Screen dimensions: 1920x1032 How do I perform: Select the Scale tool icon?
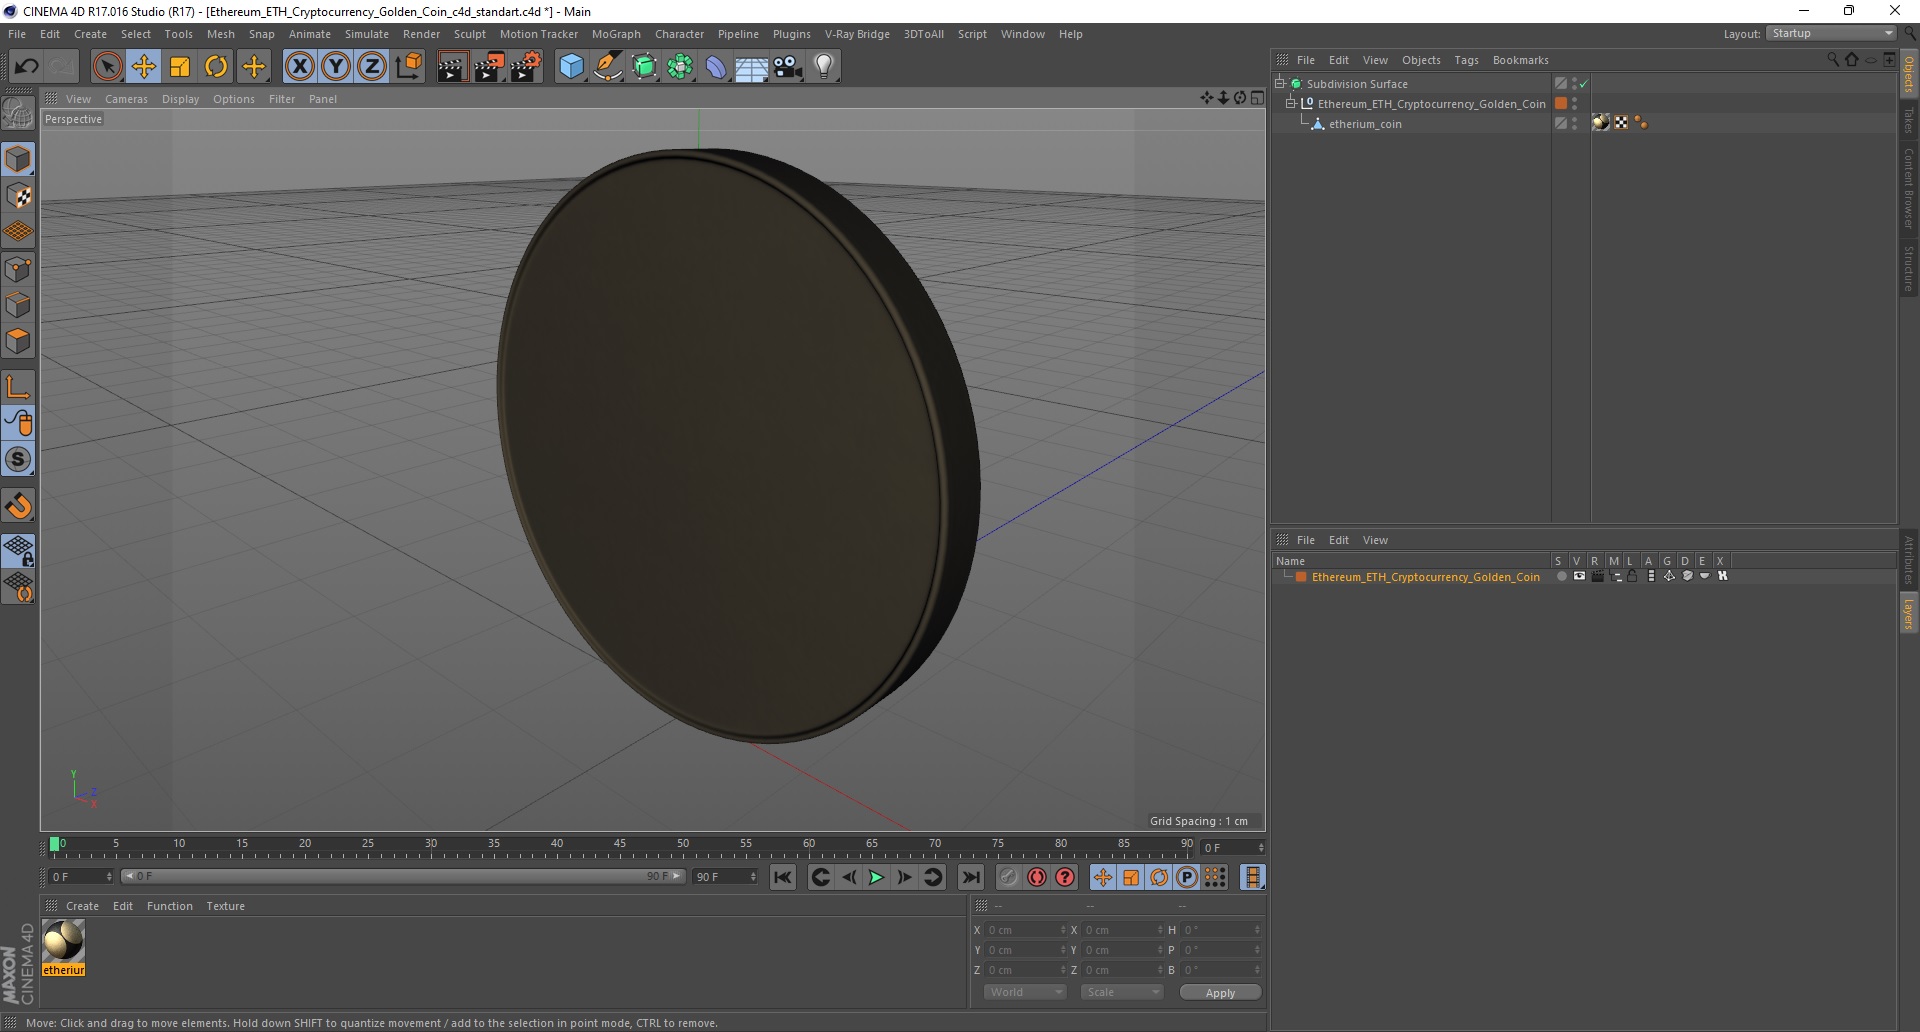click(180, 67)
